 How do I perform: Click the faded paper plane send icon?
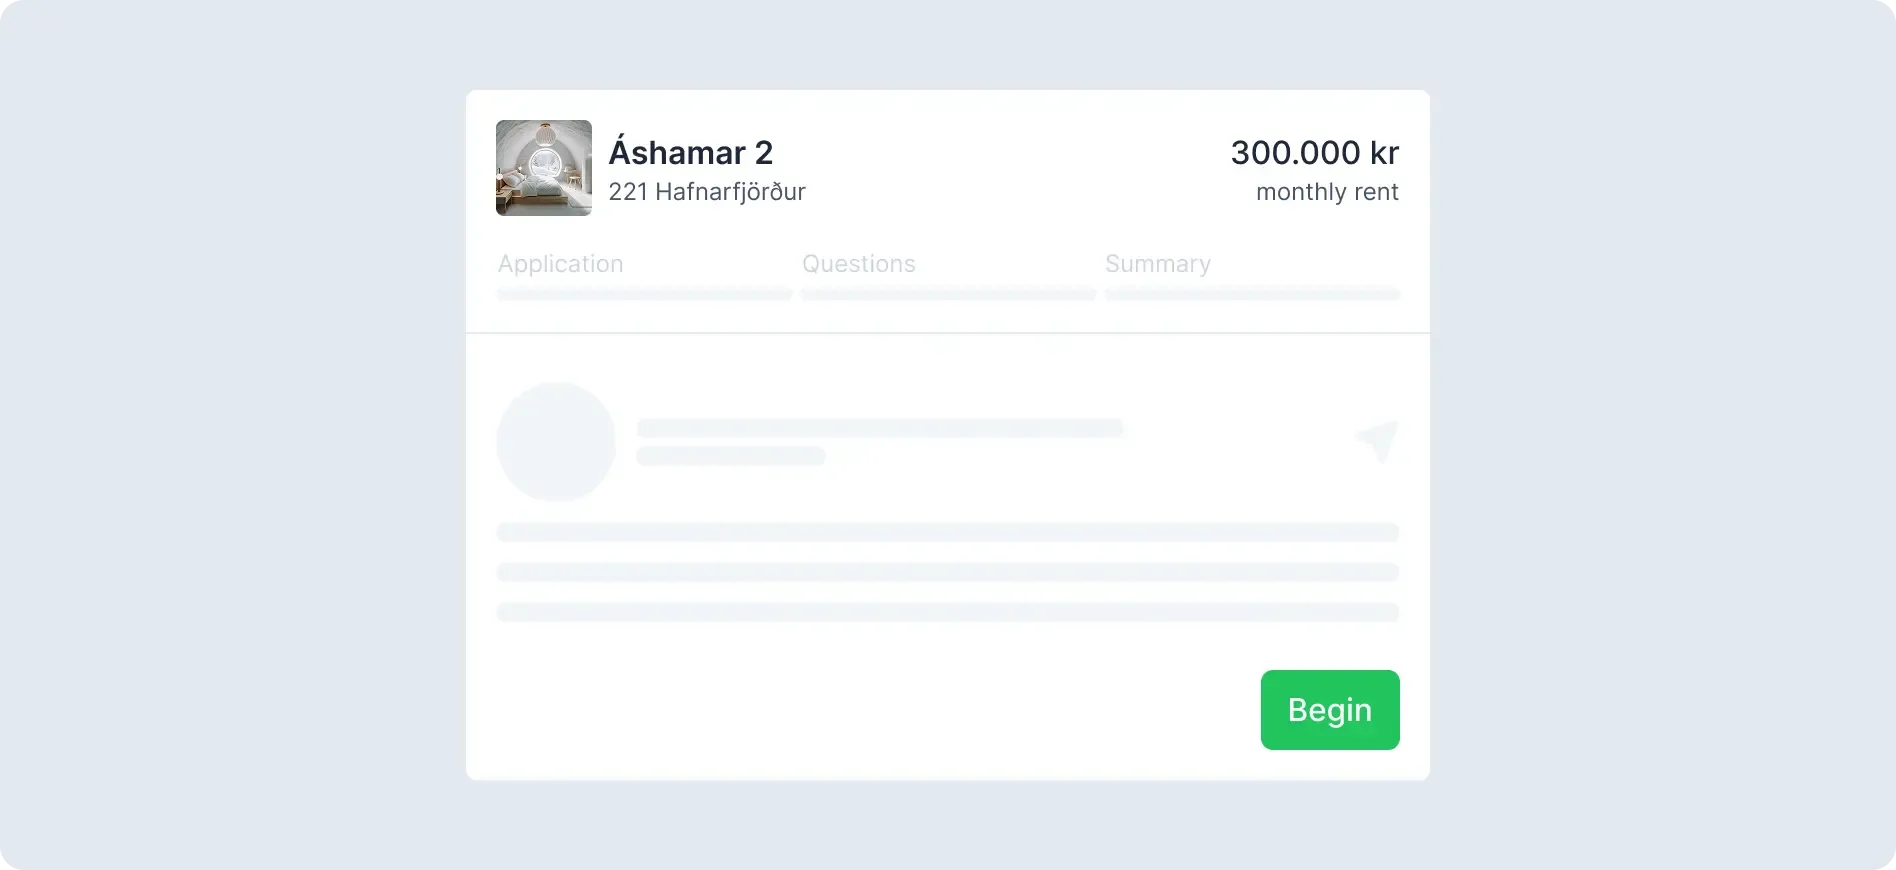pos(1377,441)
